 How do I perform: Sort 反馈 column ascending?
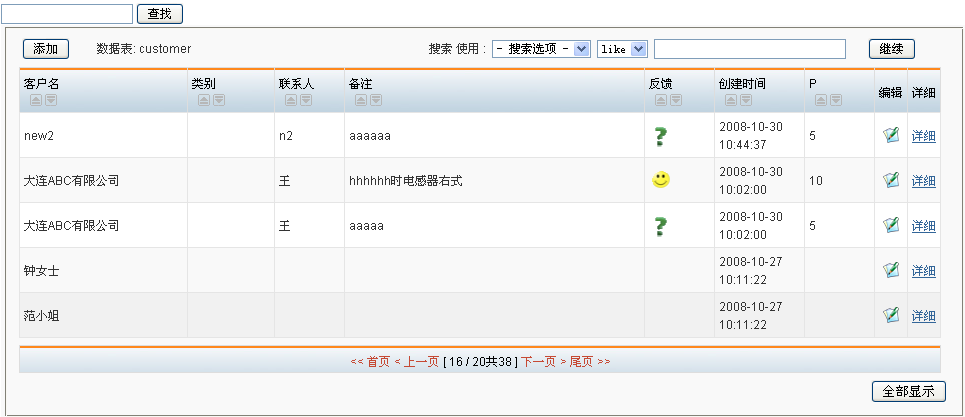[661, 100]
